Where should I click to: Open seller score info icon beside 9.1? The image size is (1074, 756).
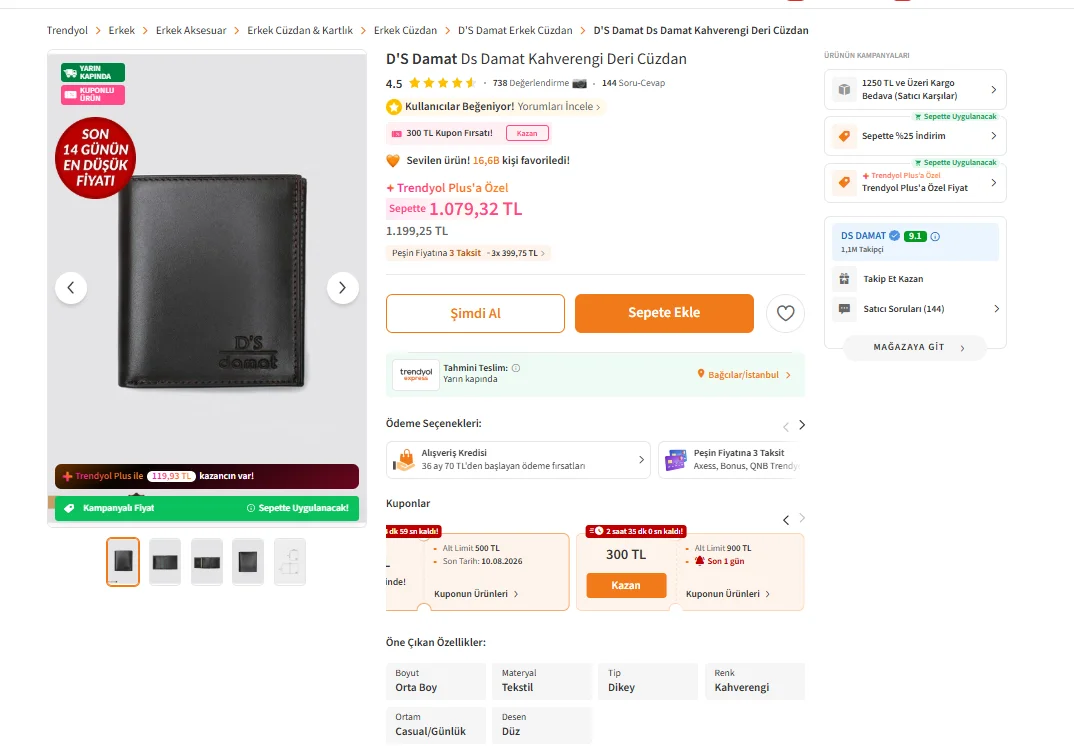[x=935, y=236]
